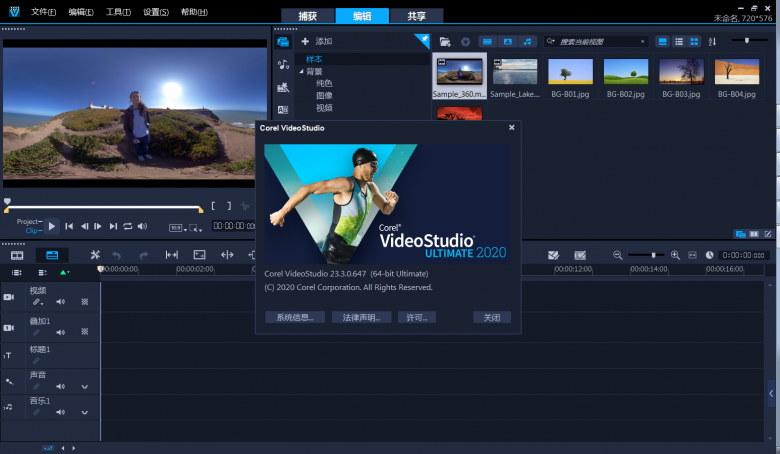Click the import media files folder icon
Image resolution: width=780 pixels, height=454 pixels.
click(x=445, y=42)
